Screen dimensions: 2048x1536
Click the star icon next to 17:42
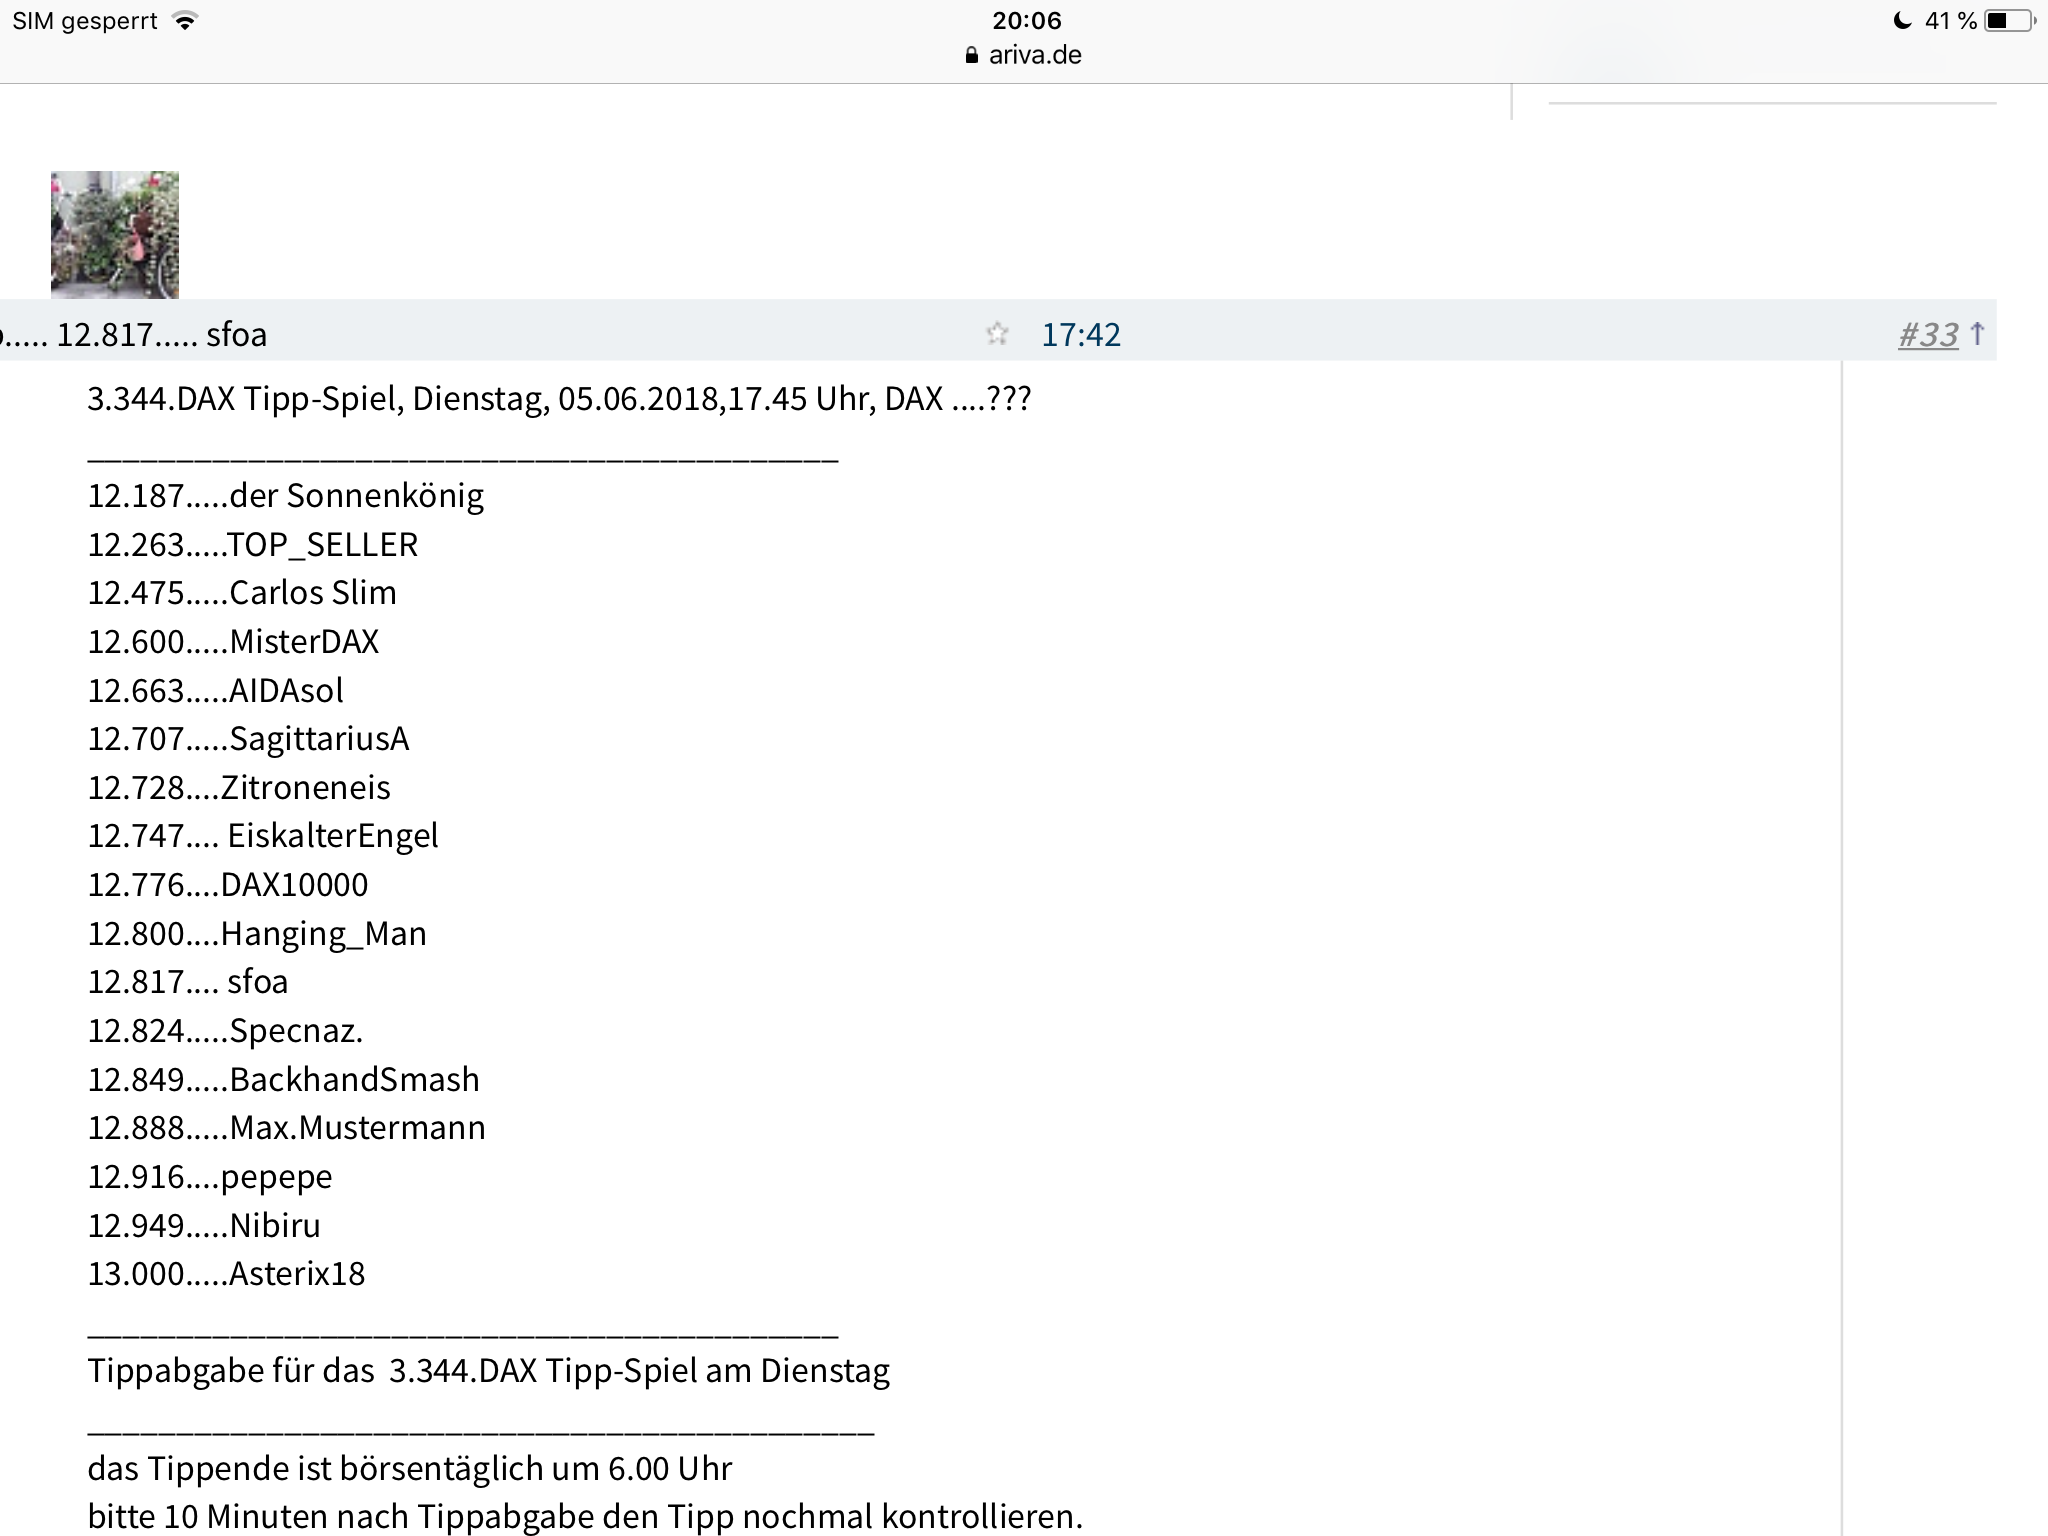pos(997,333)
